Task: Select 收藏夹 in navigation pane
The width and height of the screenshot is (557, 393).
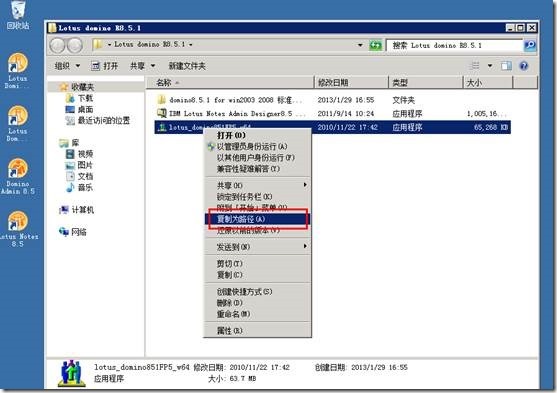Action: pyautogui.click(x=82, y=87)
